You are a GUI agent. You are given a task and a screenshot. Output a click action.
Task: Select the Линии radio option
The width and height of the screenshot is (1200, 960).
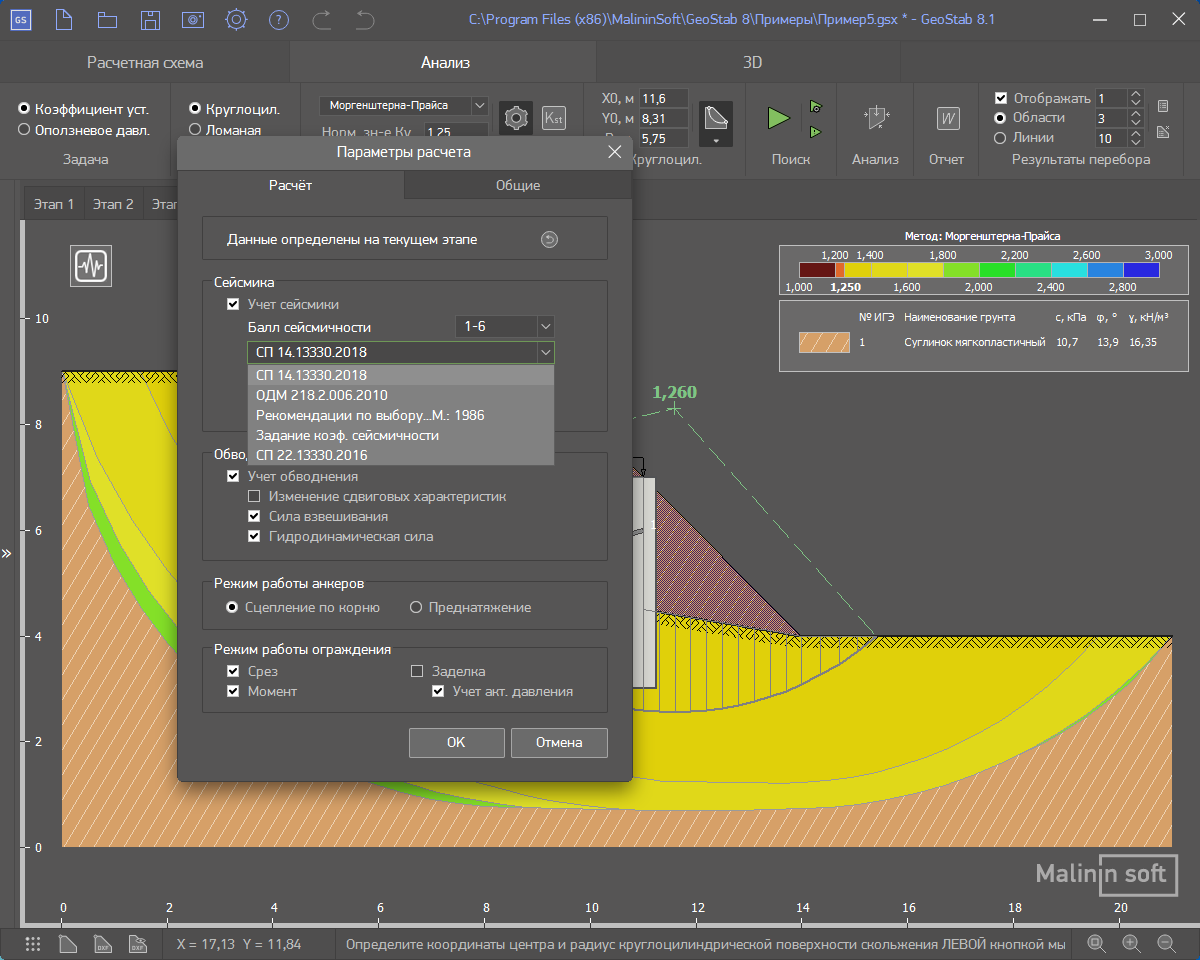(1000, 138)
